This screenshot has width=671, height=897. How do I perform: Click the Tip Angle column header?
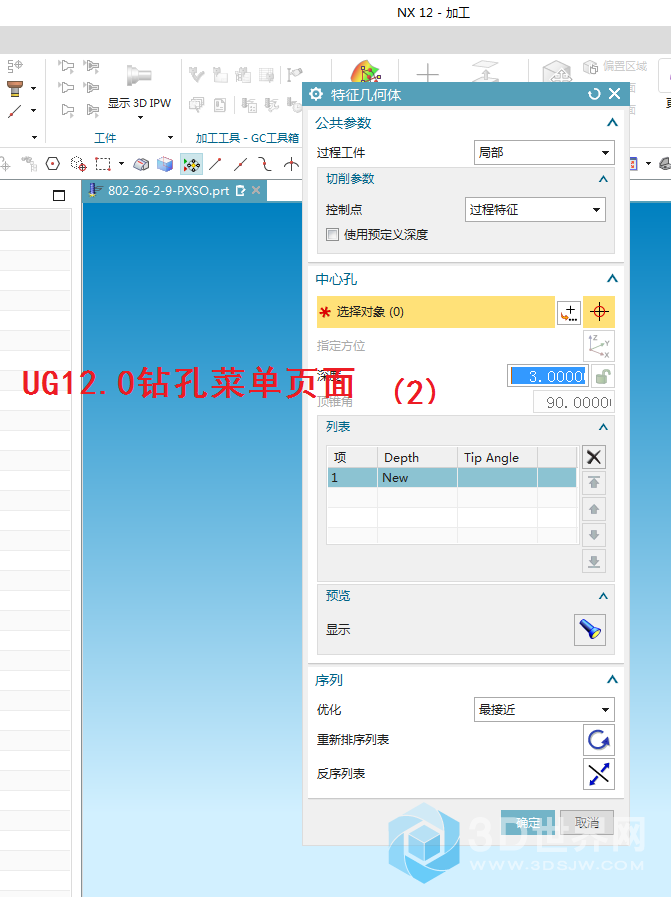[497, 458]
